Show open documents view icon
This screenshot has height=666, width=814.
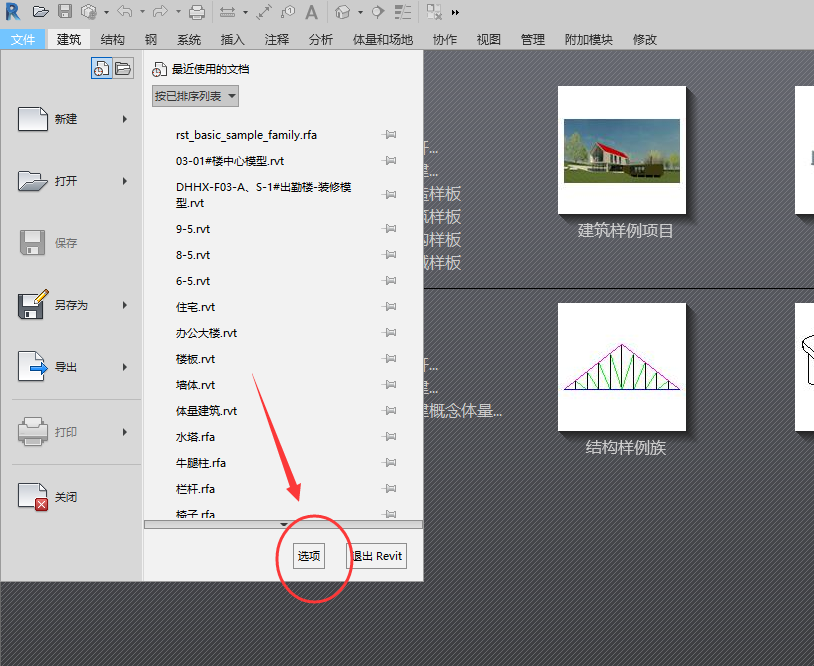[122, 68]
